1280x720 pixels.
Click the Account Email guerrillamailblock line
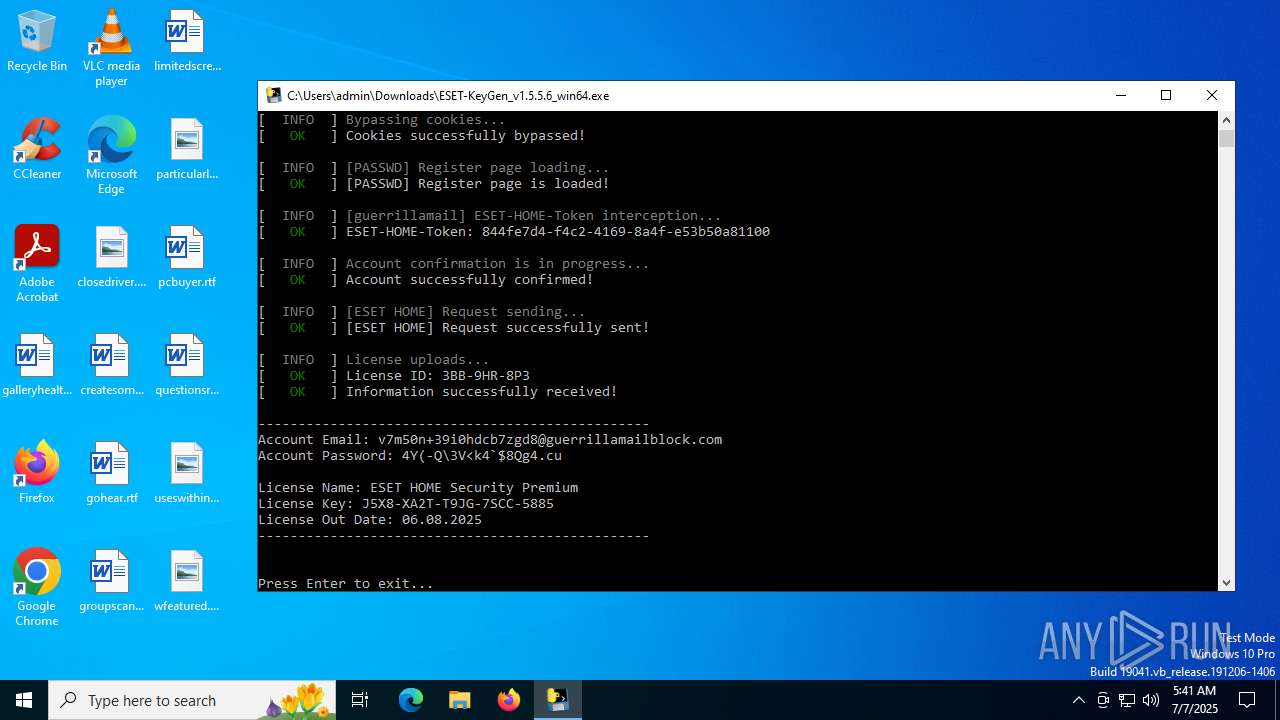click(490, 440)
